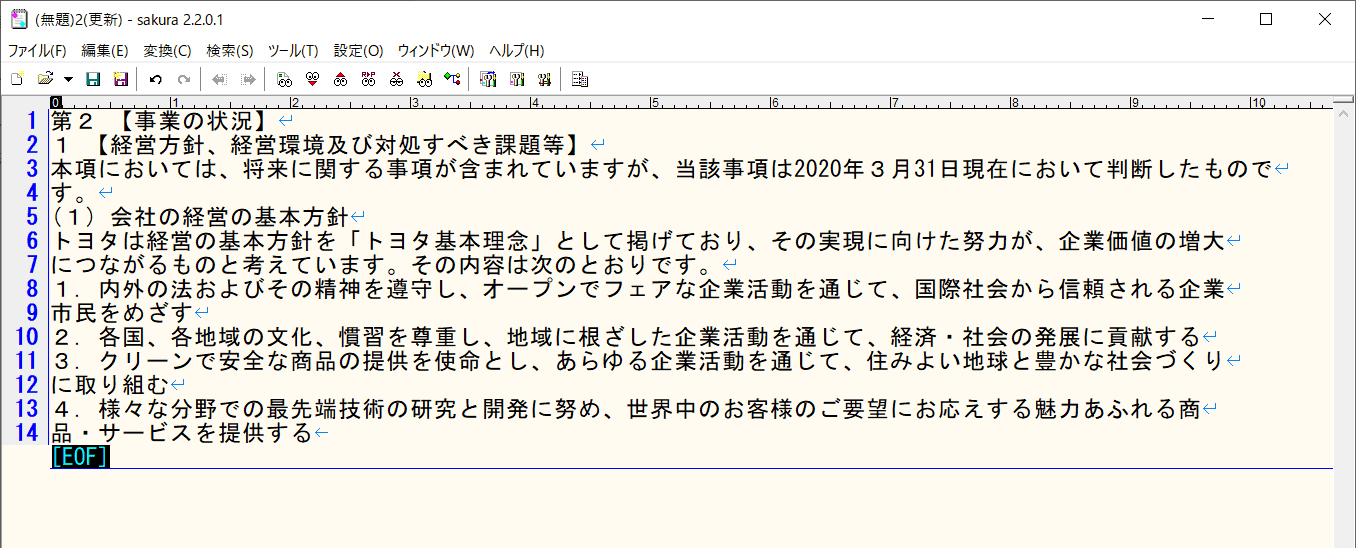Open the 設定(O) menu
This screenshot has height=548, width=1356.
click(x=358, y=51)
